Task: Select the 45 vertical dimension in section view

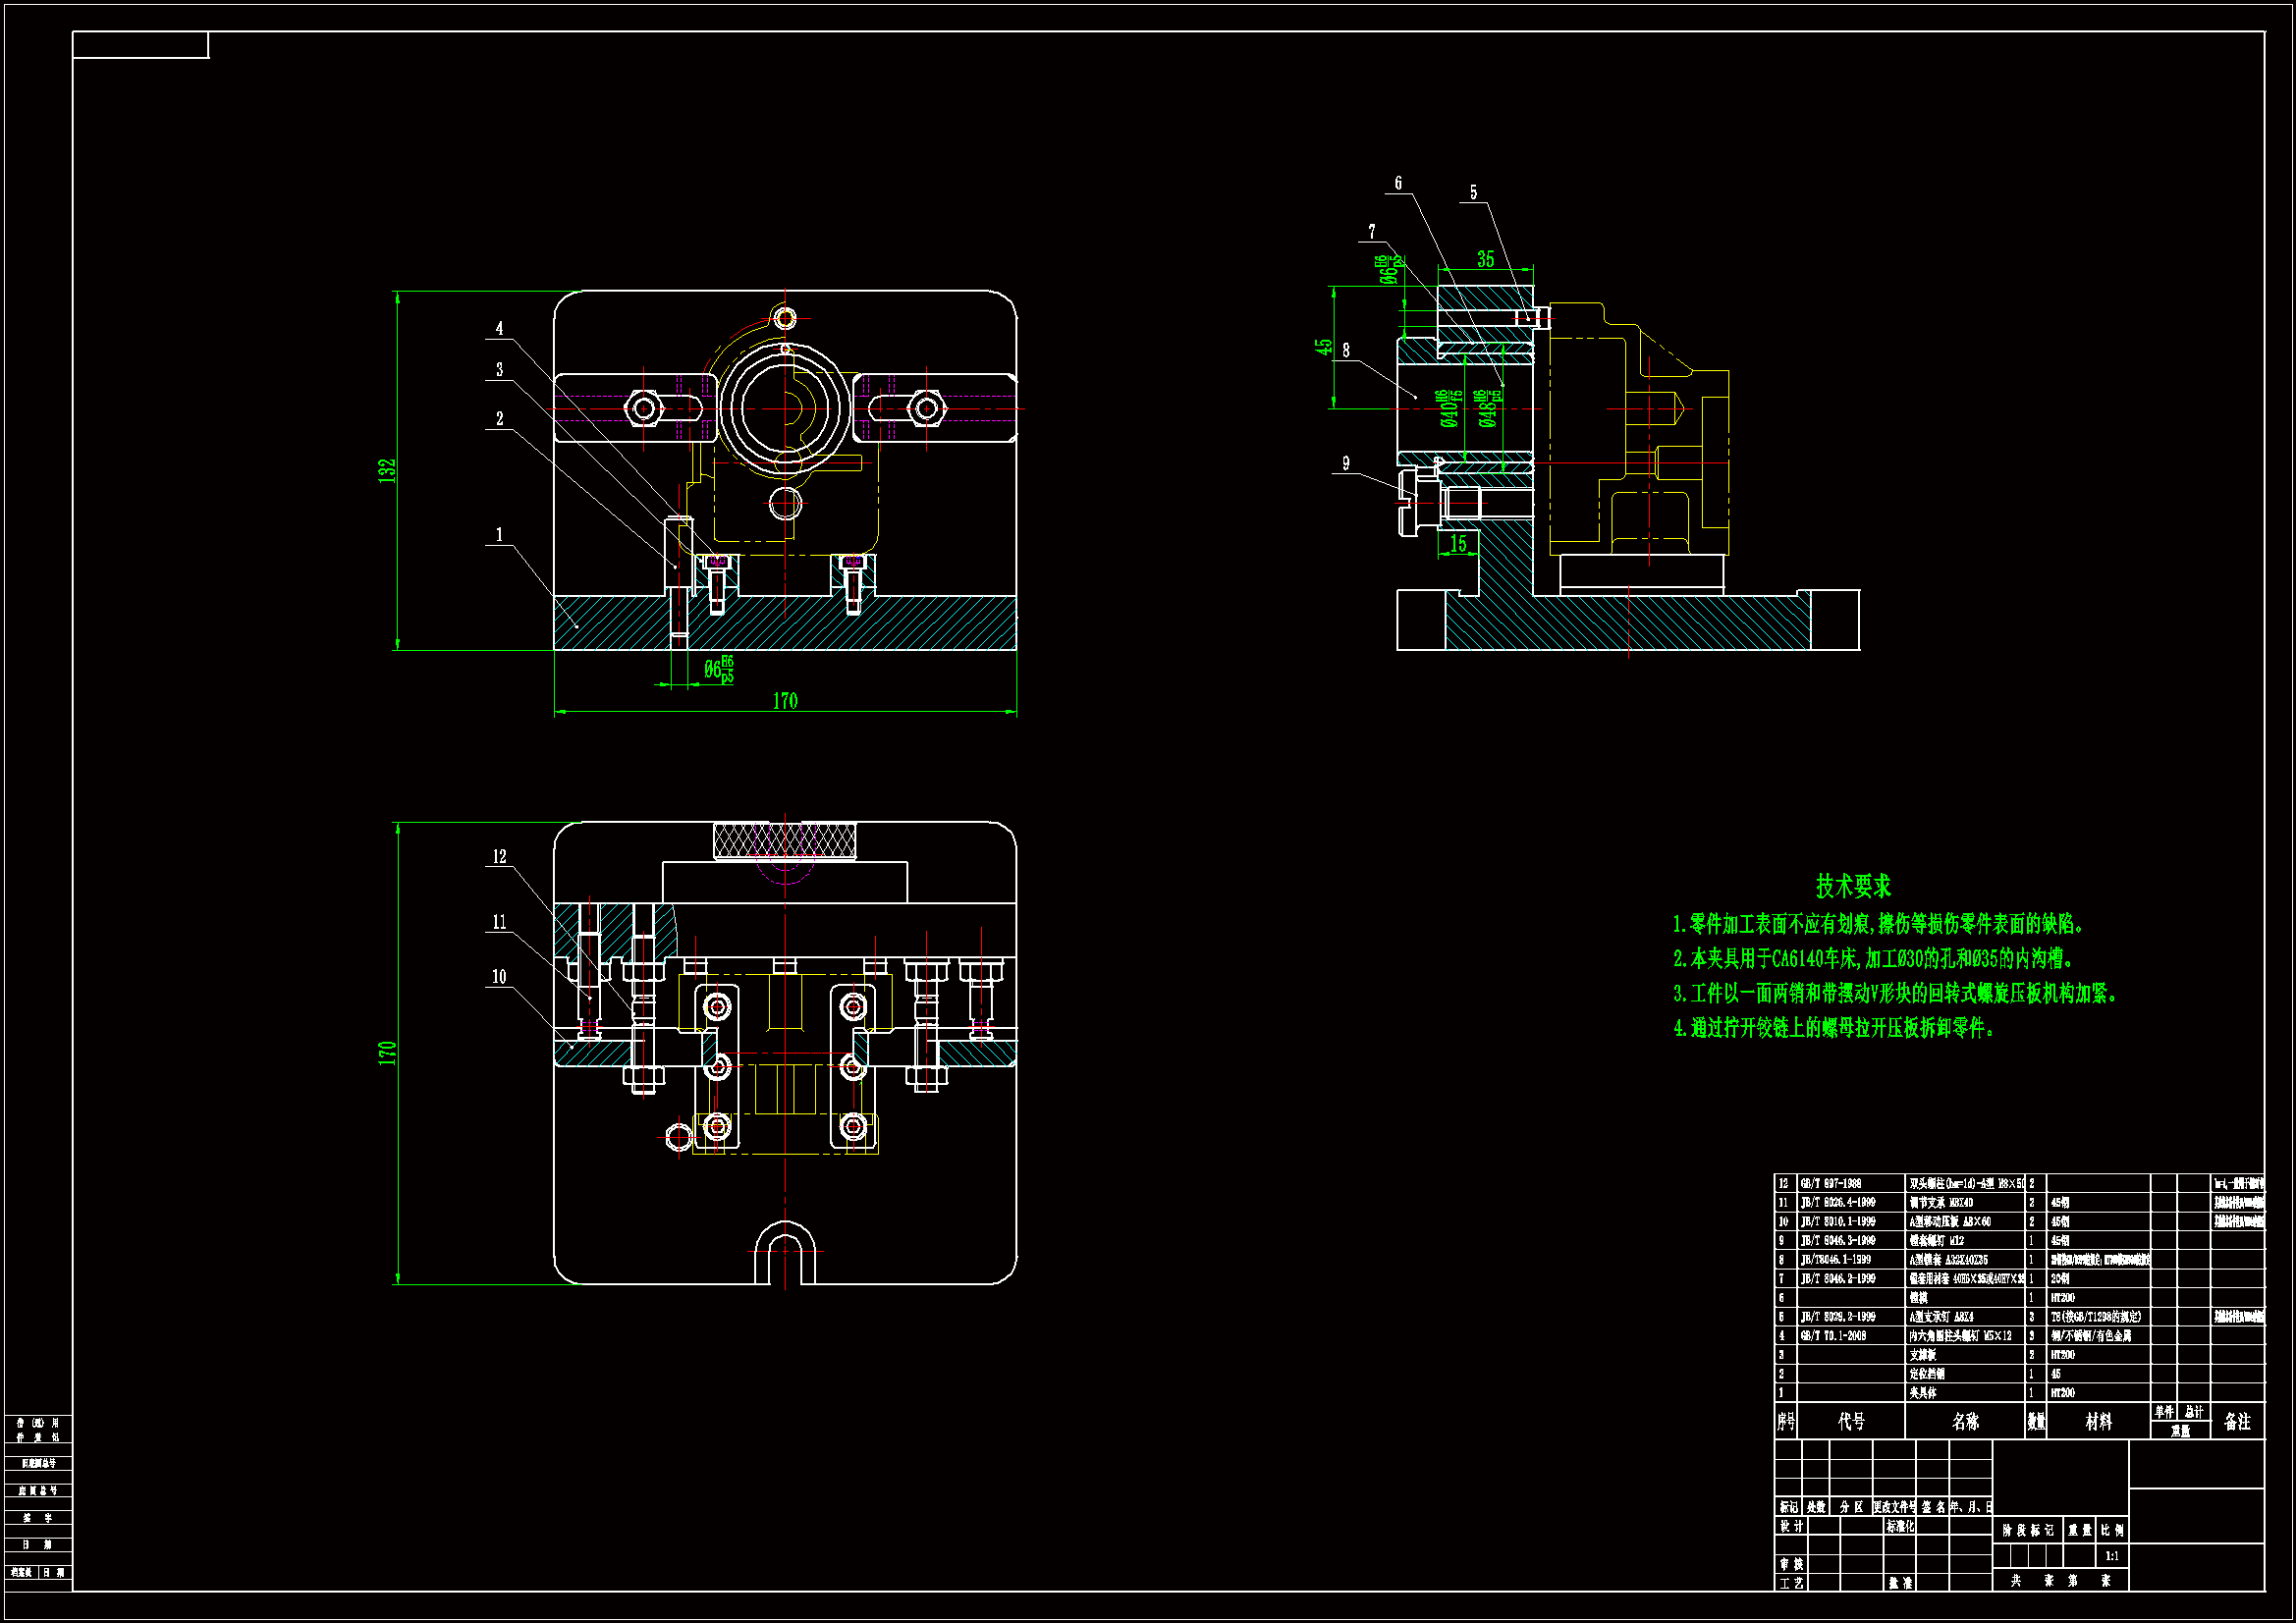Action: tap(1324, 346)
